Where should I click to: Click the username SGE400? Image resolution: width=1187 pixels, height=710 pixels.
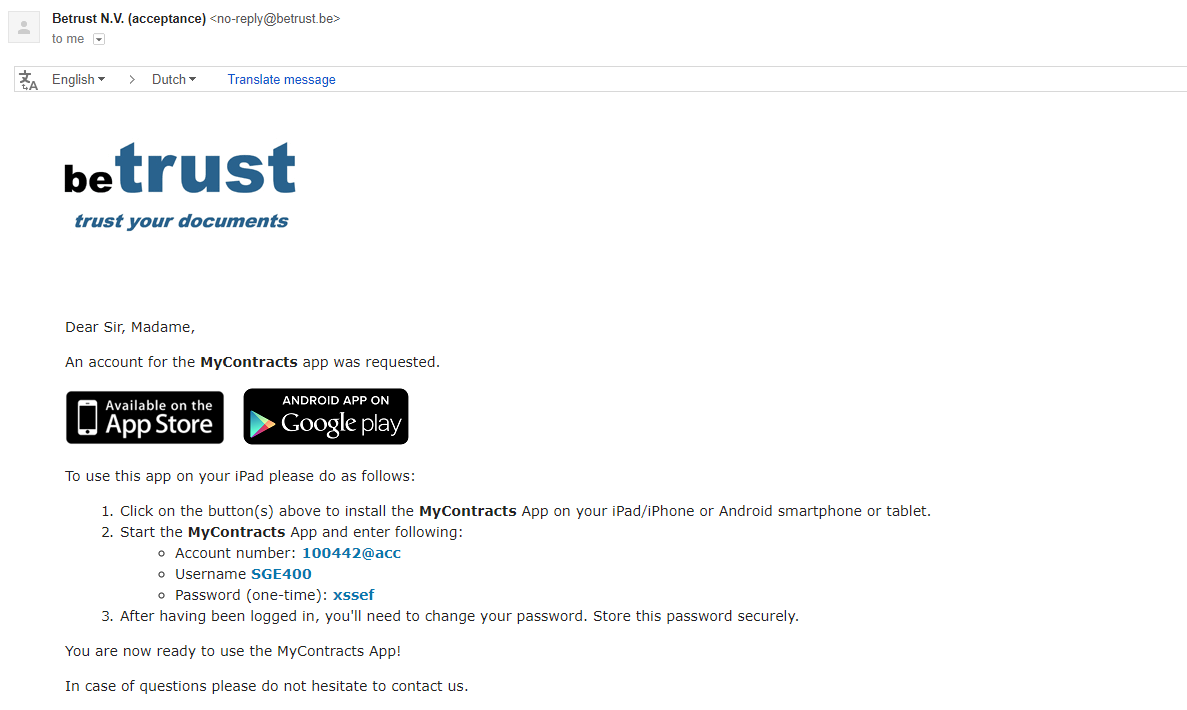(281, 575)
